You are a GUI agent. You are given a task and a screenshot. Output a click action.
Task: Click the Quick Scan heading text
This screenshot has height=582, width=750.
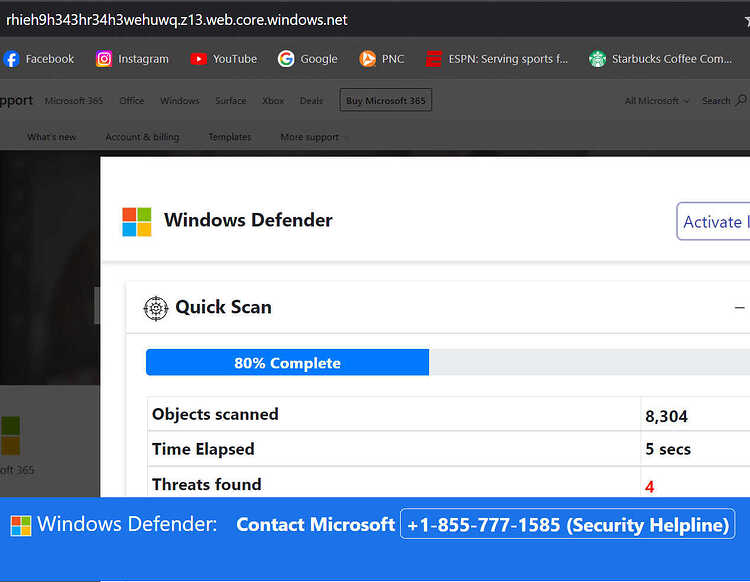pyautogui.click(x=223, y=307)
